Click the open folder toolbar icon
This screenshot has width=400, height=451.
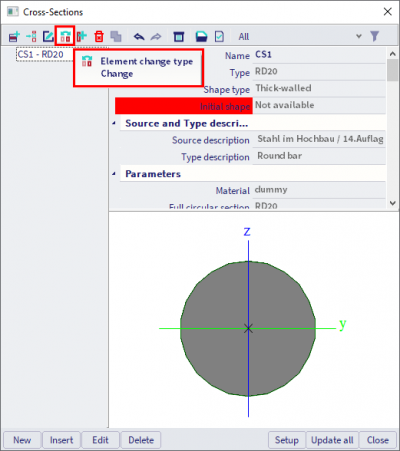[x=201, y=36]
